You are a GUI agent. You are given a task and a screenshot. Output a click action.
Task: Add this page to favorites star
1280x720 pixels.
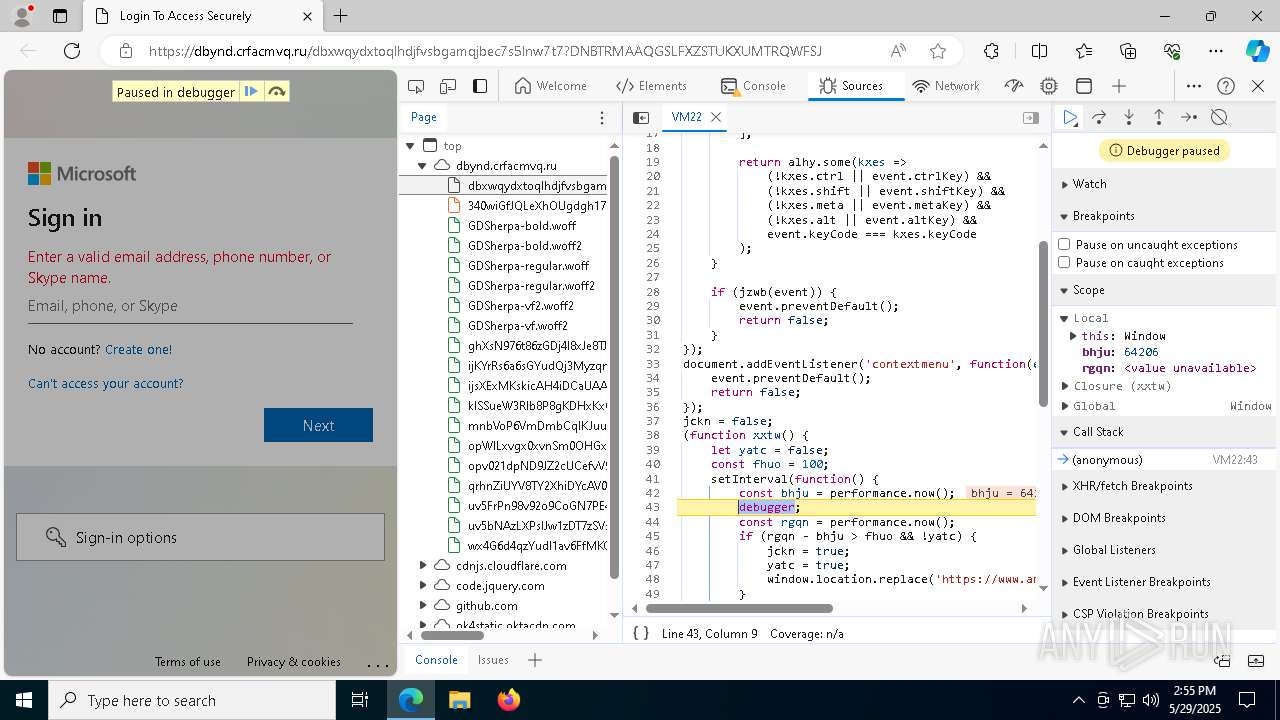(x=937, y=51)
